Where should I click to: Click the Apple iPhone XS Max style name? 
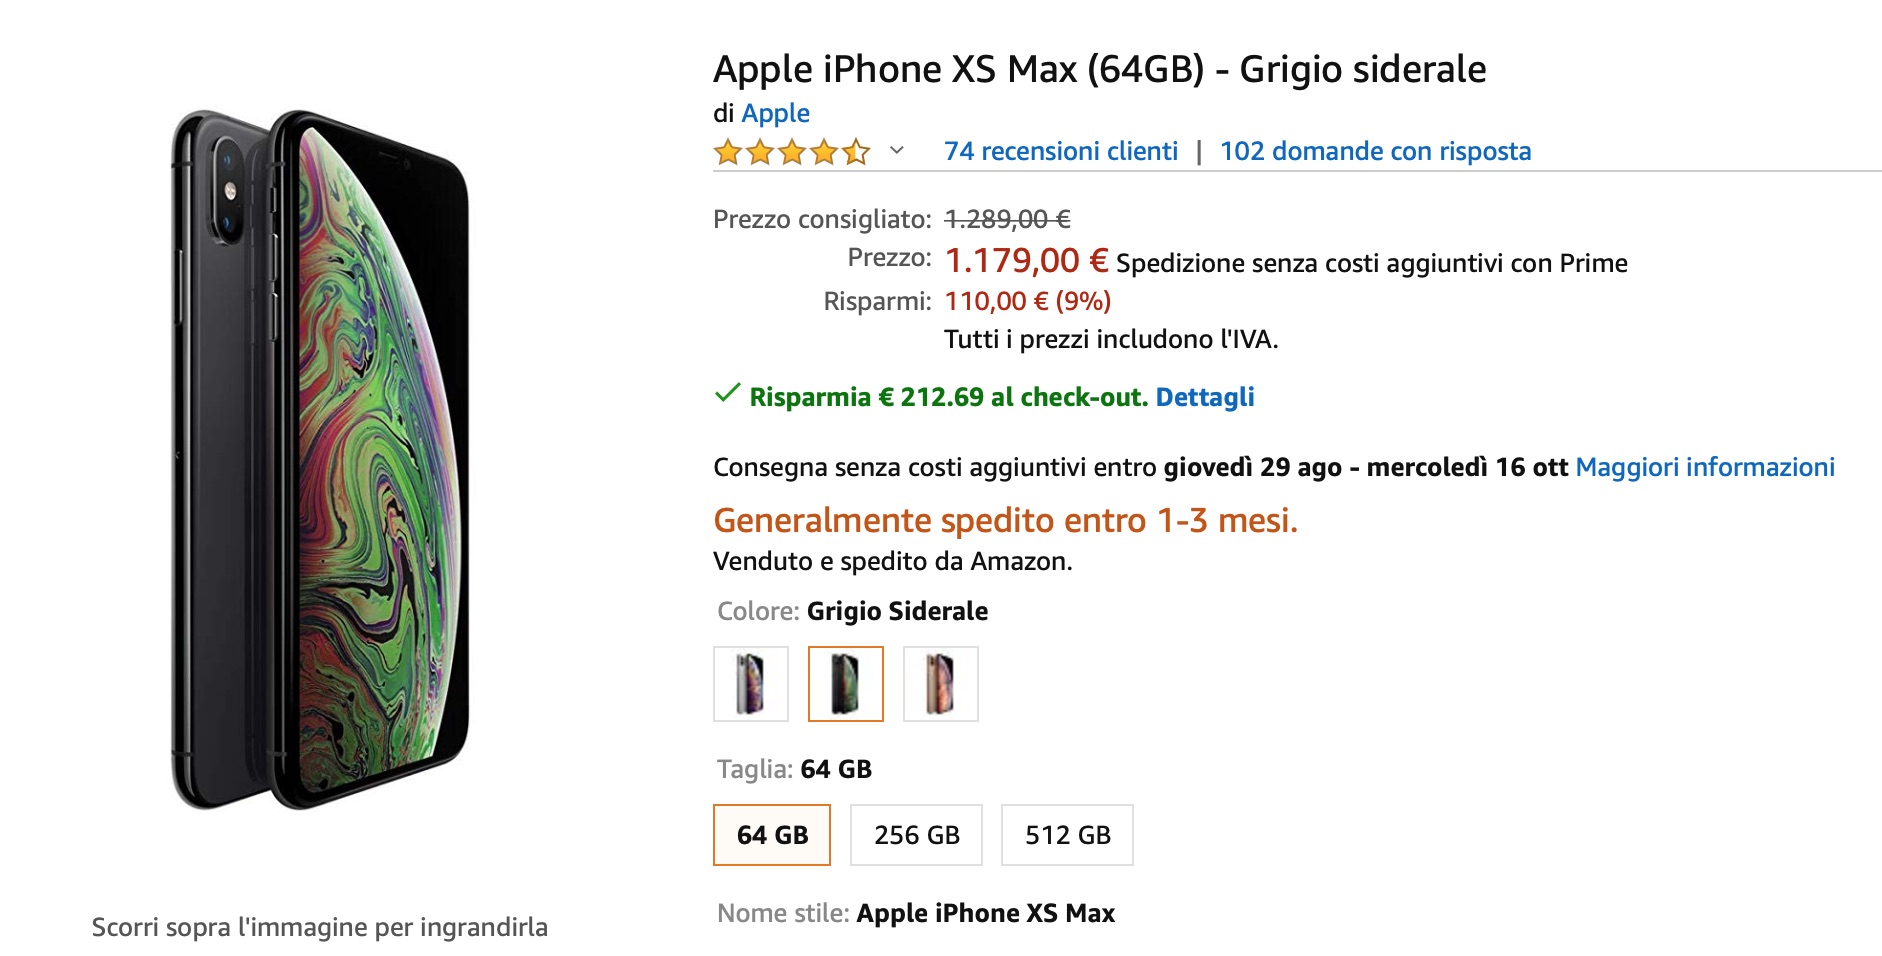click(986, 912)
